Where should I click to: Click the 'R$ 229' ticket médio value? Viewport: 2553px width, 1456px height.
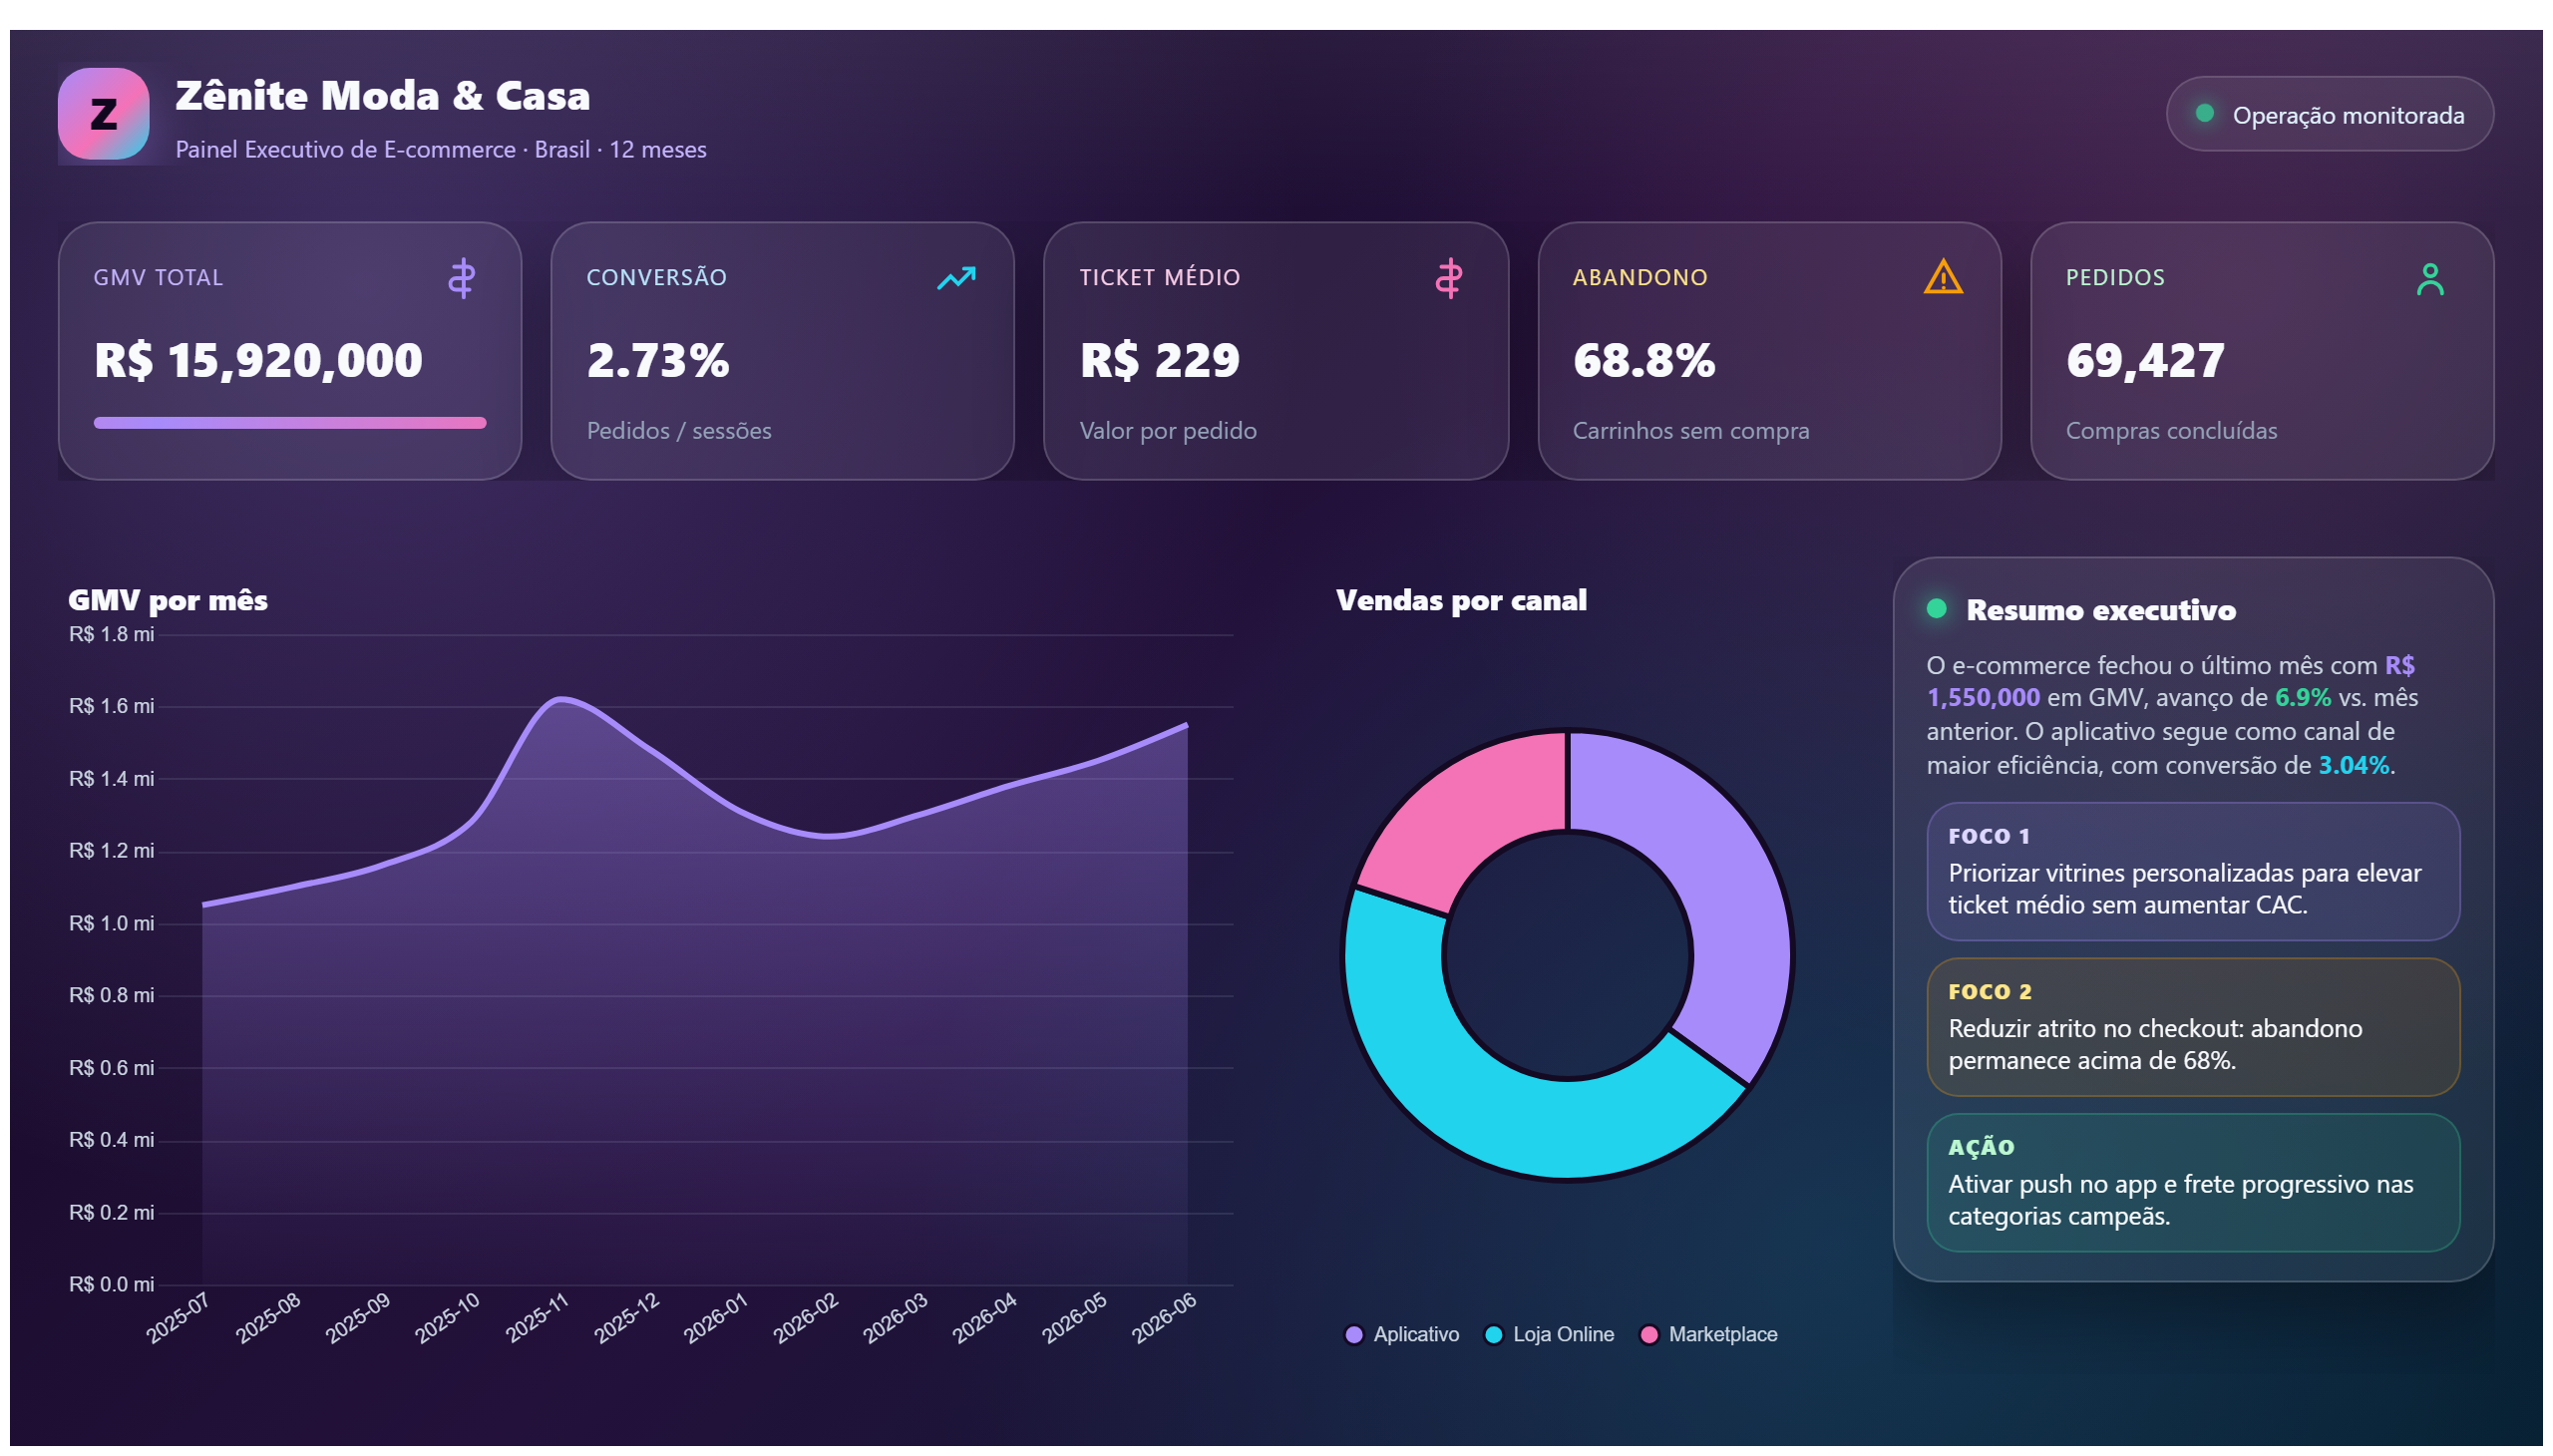coord(1159,360)
